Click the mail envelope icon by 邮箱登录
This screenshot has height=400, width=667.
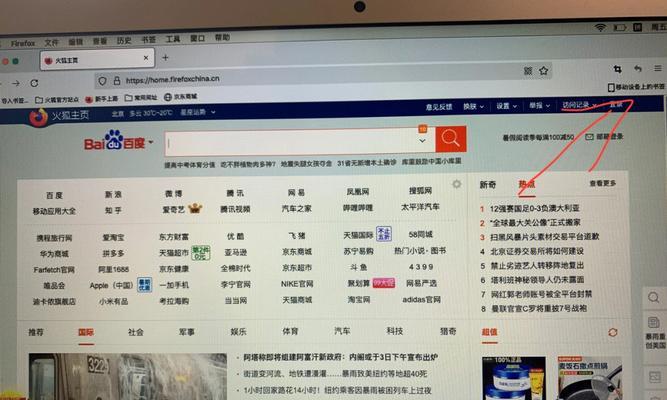point(589,137)
